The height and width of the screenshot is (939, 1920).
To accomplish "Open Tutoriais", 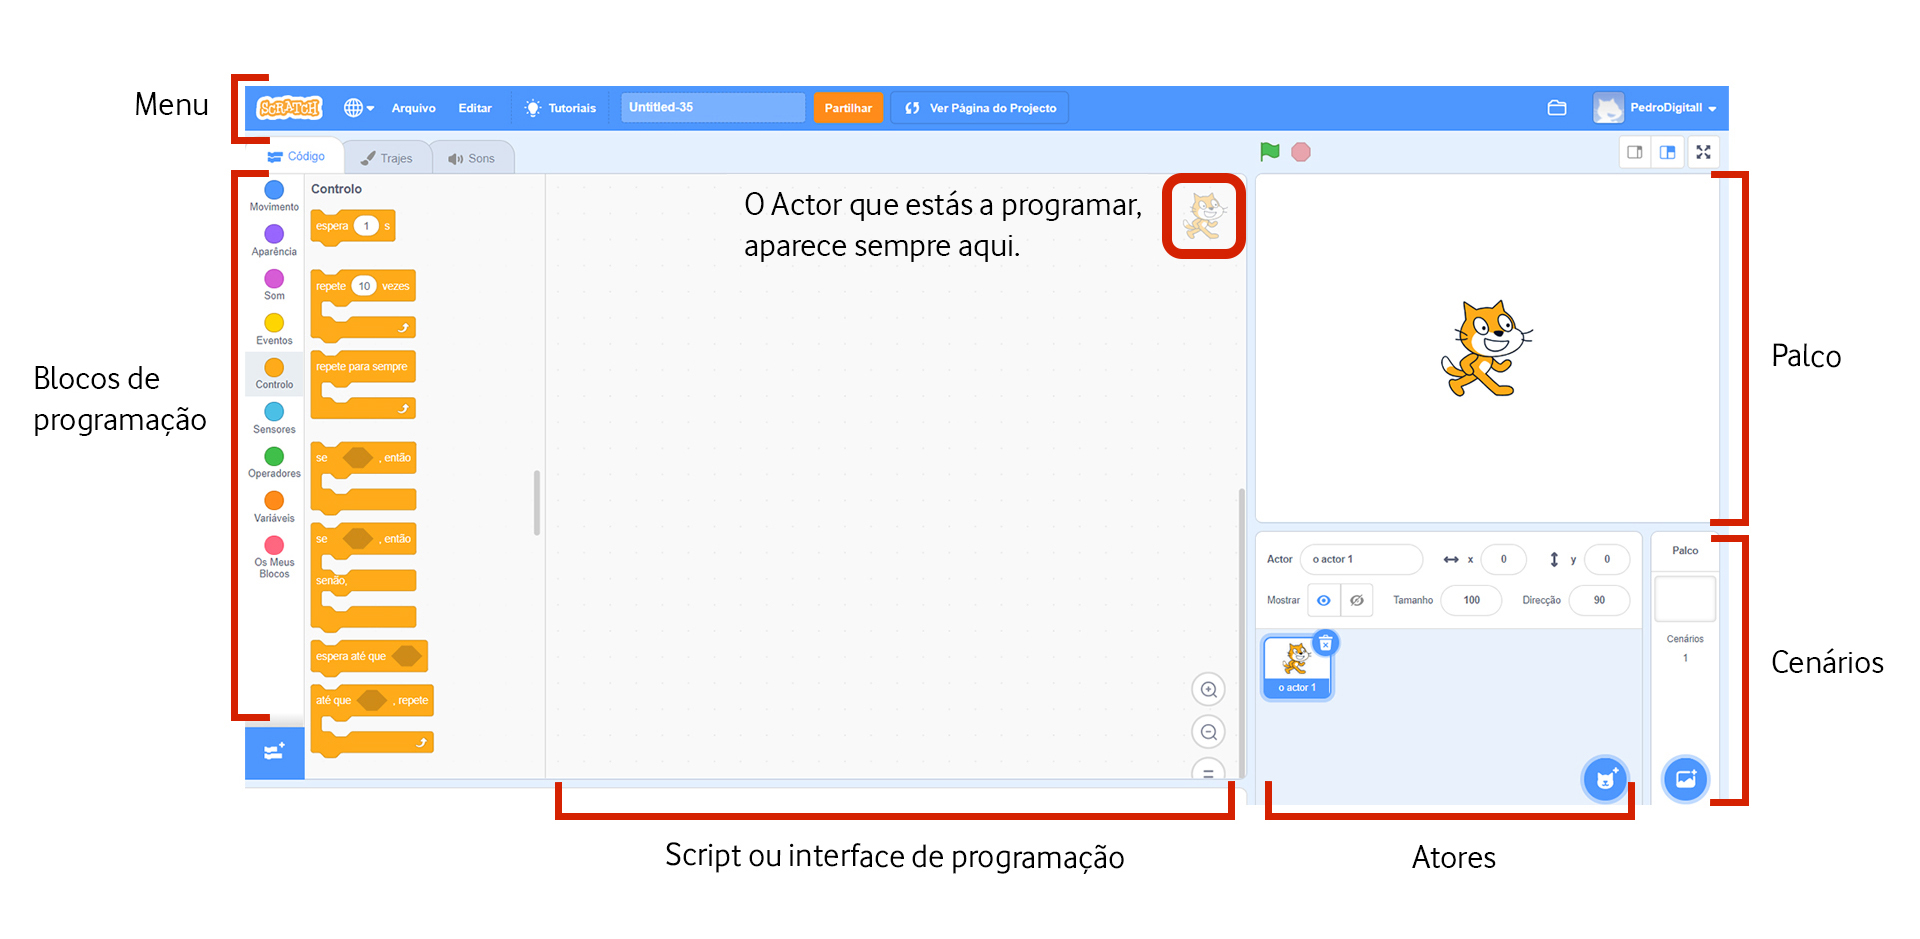I will pos(560,108).
